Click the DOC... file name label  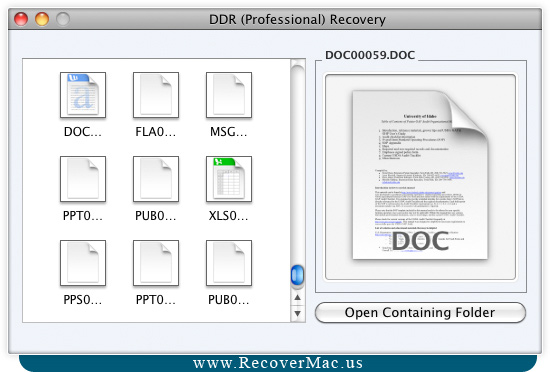pyautogui.click(x=83, y=132)
